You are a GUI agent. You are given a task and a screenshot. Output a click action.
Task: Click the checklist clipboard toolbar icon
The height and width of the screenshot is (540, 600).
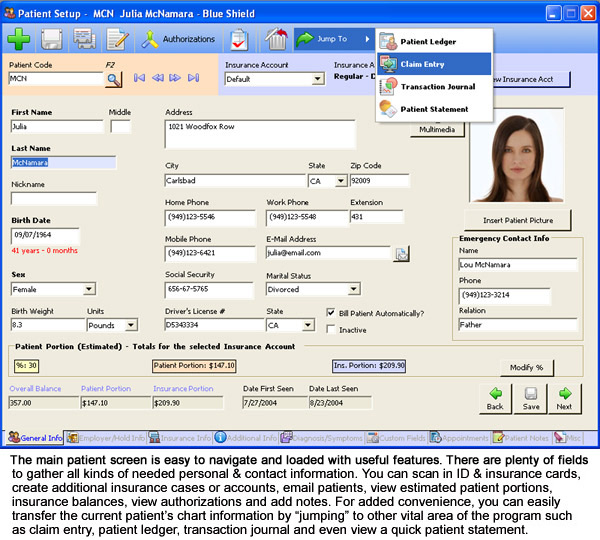(240, 40)
